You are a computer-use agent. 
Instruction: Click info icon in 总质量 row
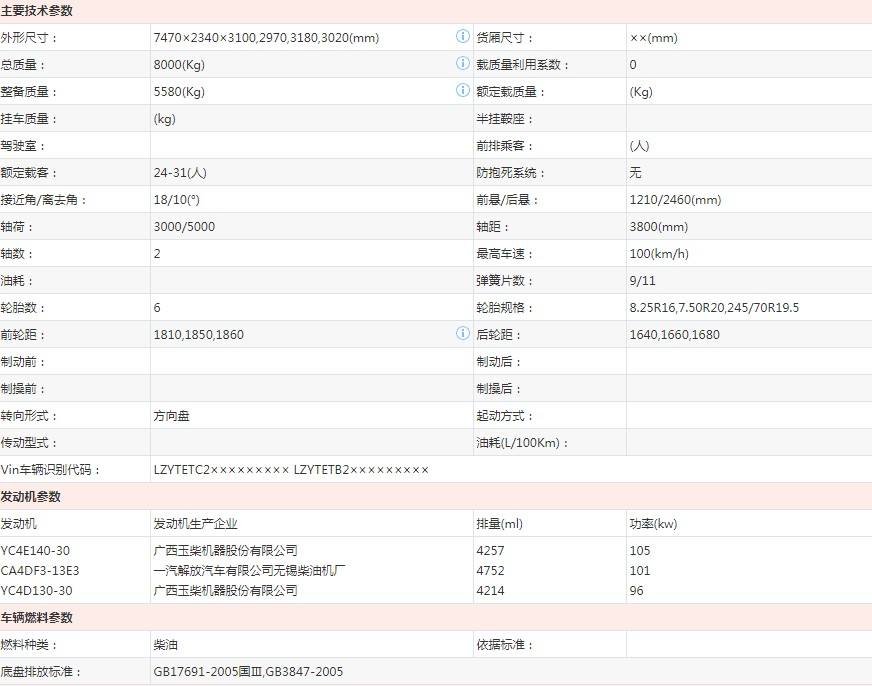point(463,63)
